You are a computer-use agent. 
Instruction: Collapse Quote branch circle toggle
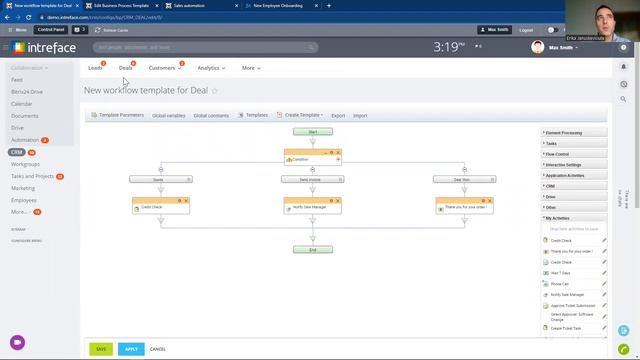[161, 169]
